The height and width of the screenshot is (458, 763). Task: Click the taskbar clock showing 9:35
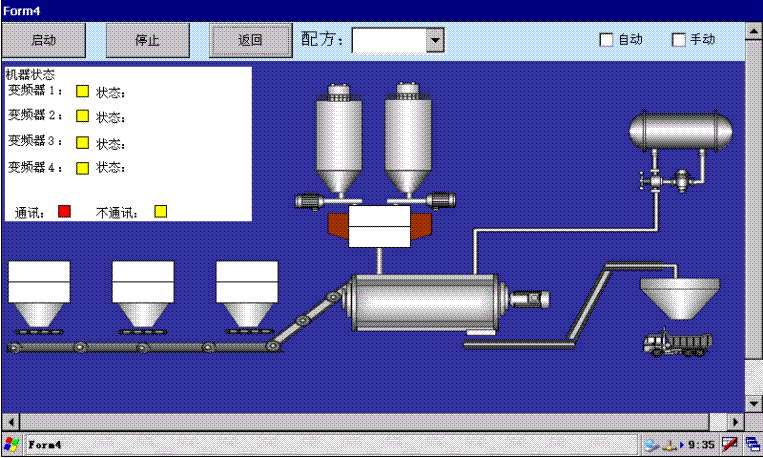[x=701, y=444]
